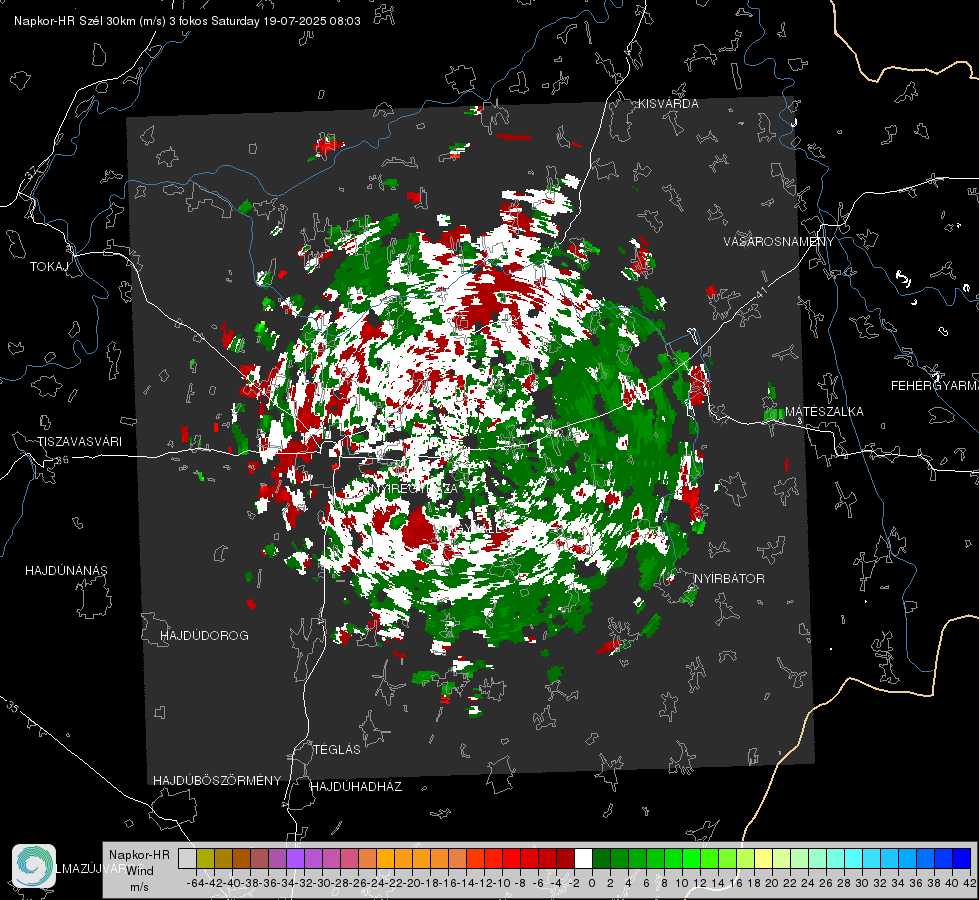Viewport: 979px width, 900px height.
Task: Pick the grey swatch starting the legend
Action: coord(187,858)
